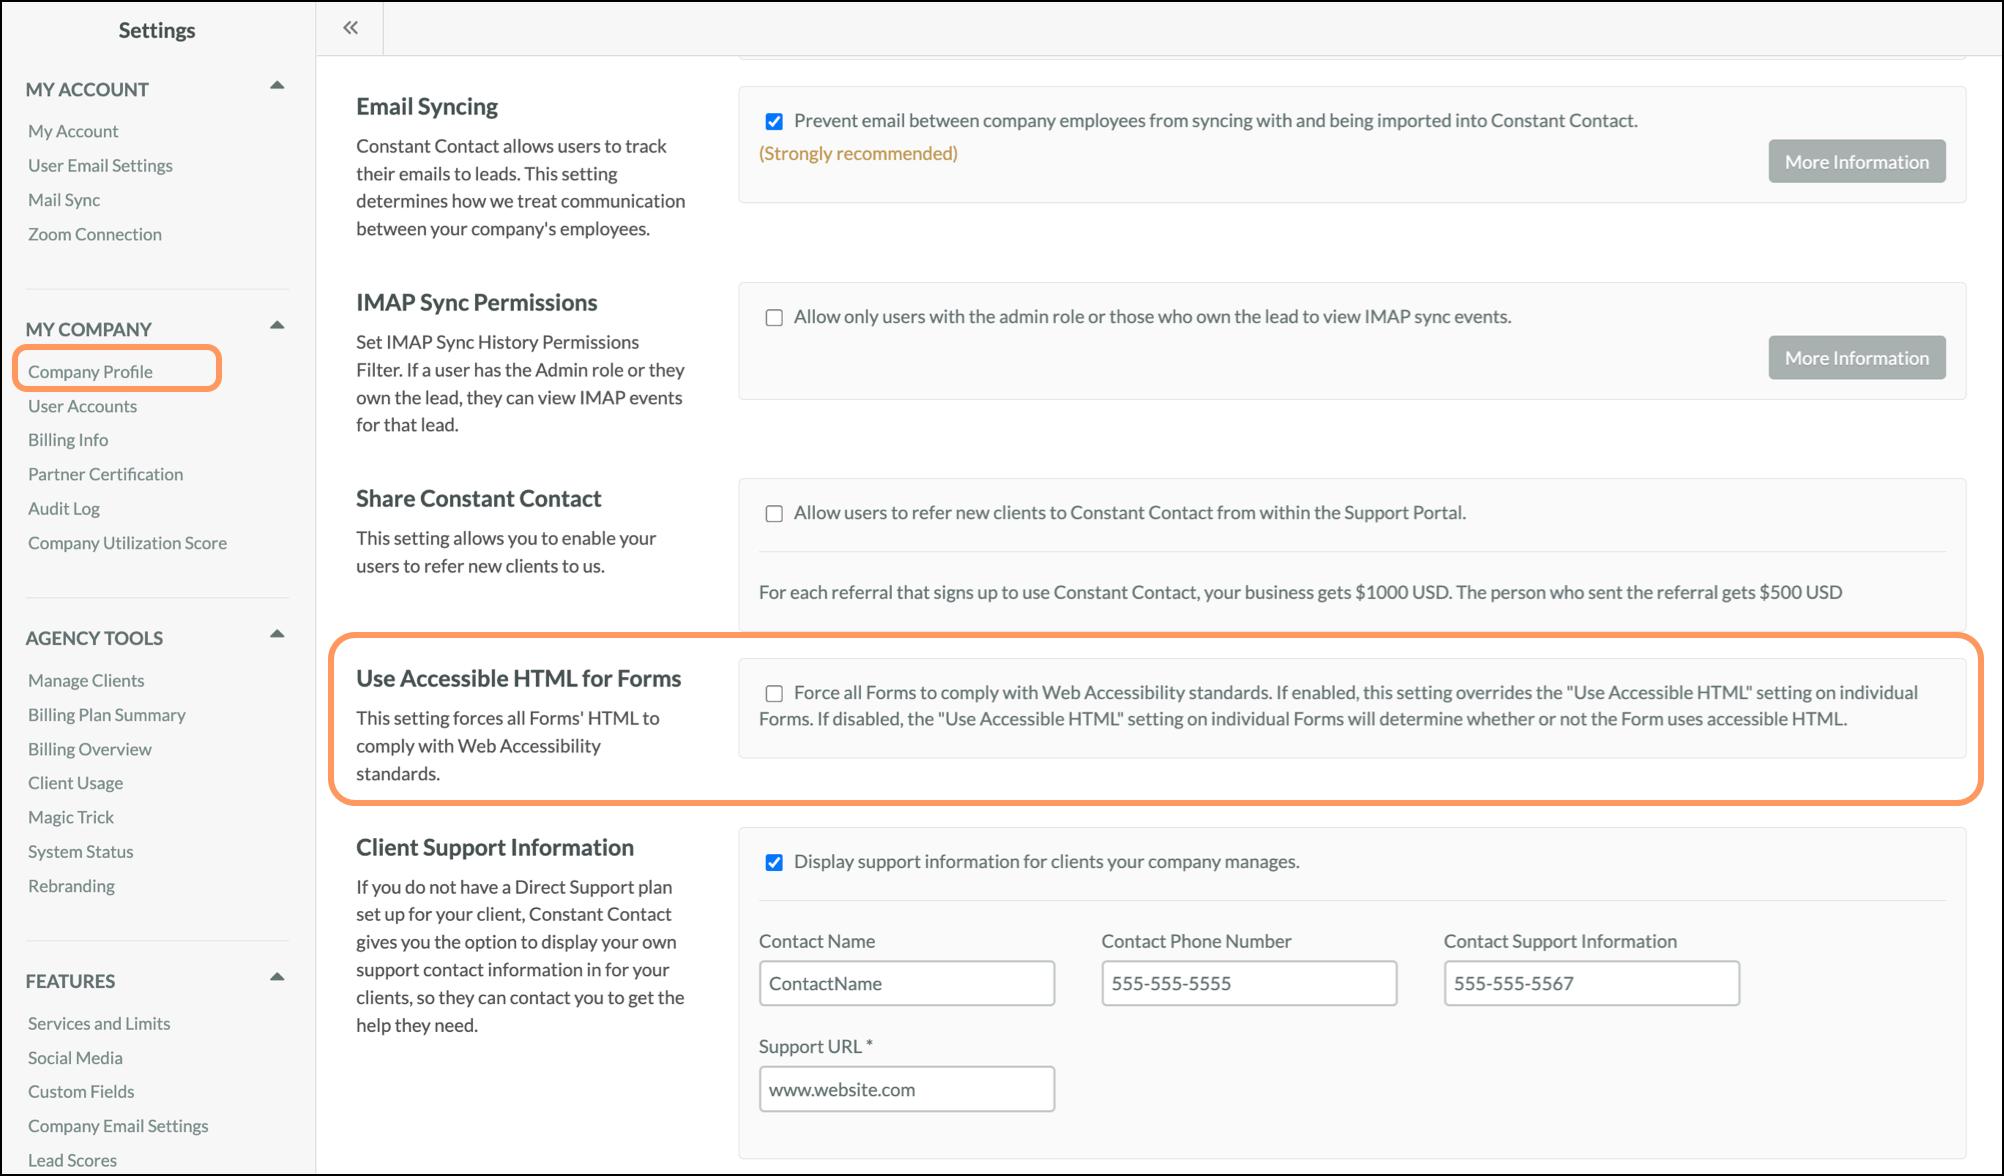Uncheck prevent employee email syncing checkbox

coord(774,122)
